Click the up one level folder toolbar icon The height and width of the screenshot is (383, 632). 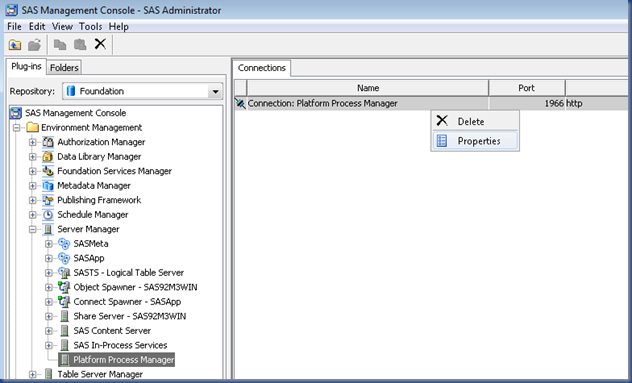coord(15,44)
